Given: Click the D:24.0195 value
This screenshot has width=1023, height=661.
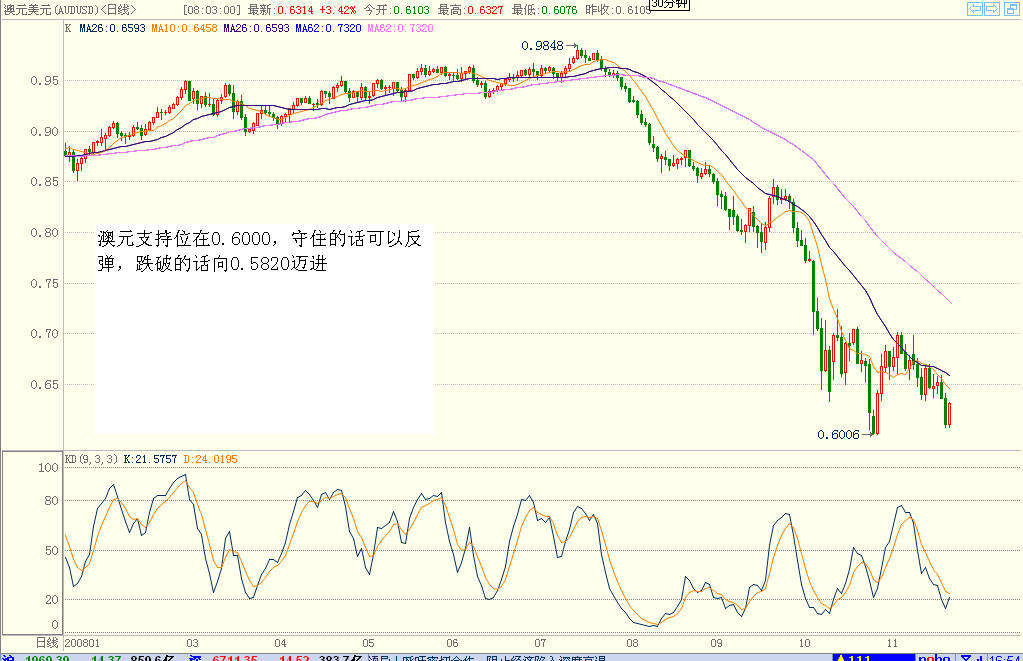Looking at the screenshot, I should 210,459.
